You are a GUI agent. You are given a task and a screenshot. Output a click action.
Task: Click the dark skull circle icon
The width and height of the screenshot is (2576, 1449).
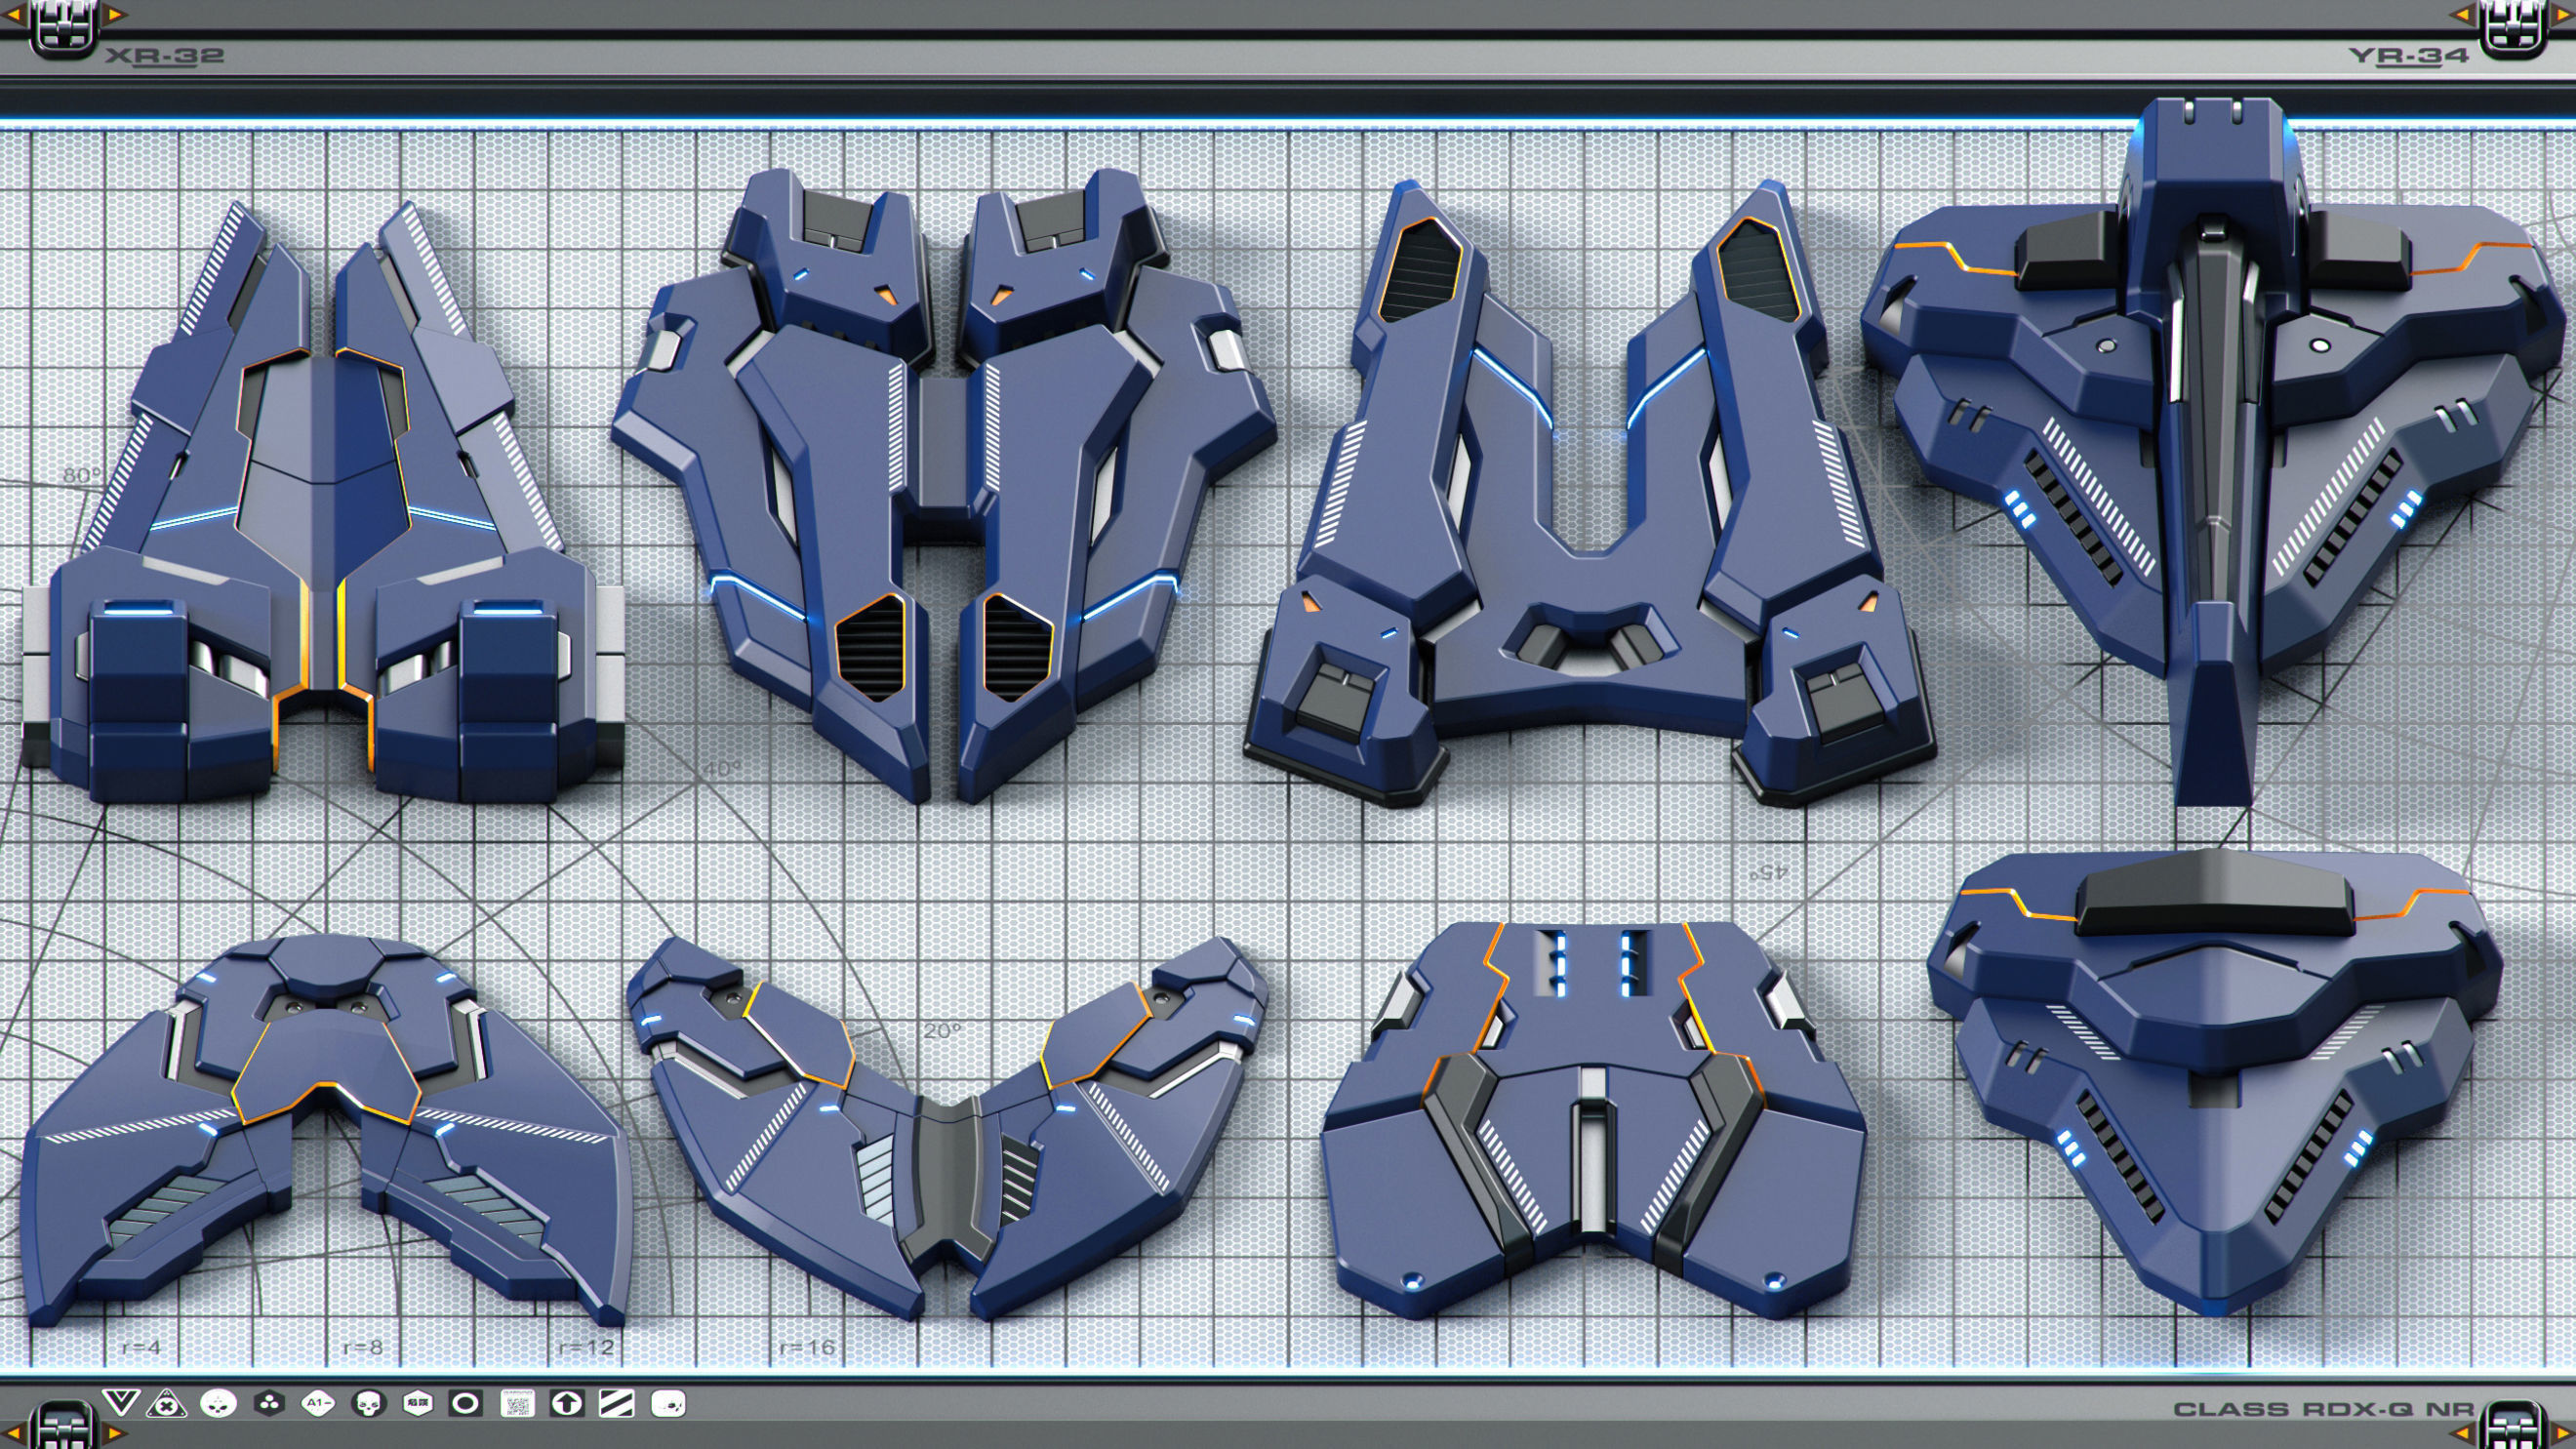(368, 1405)
